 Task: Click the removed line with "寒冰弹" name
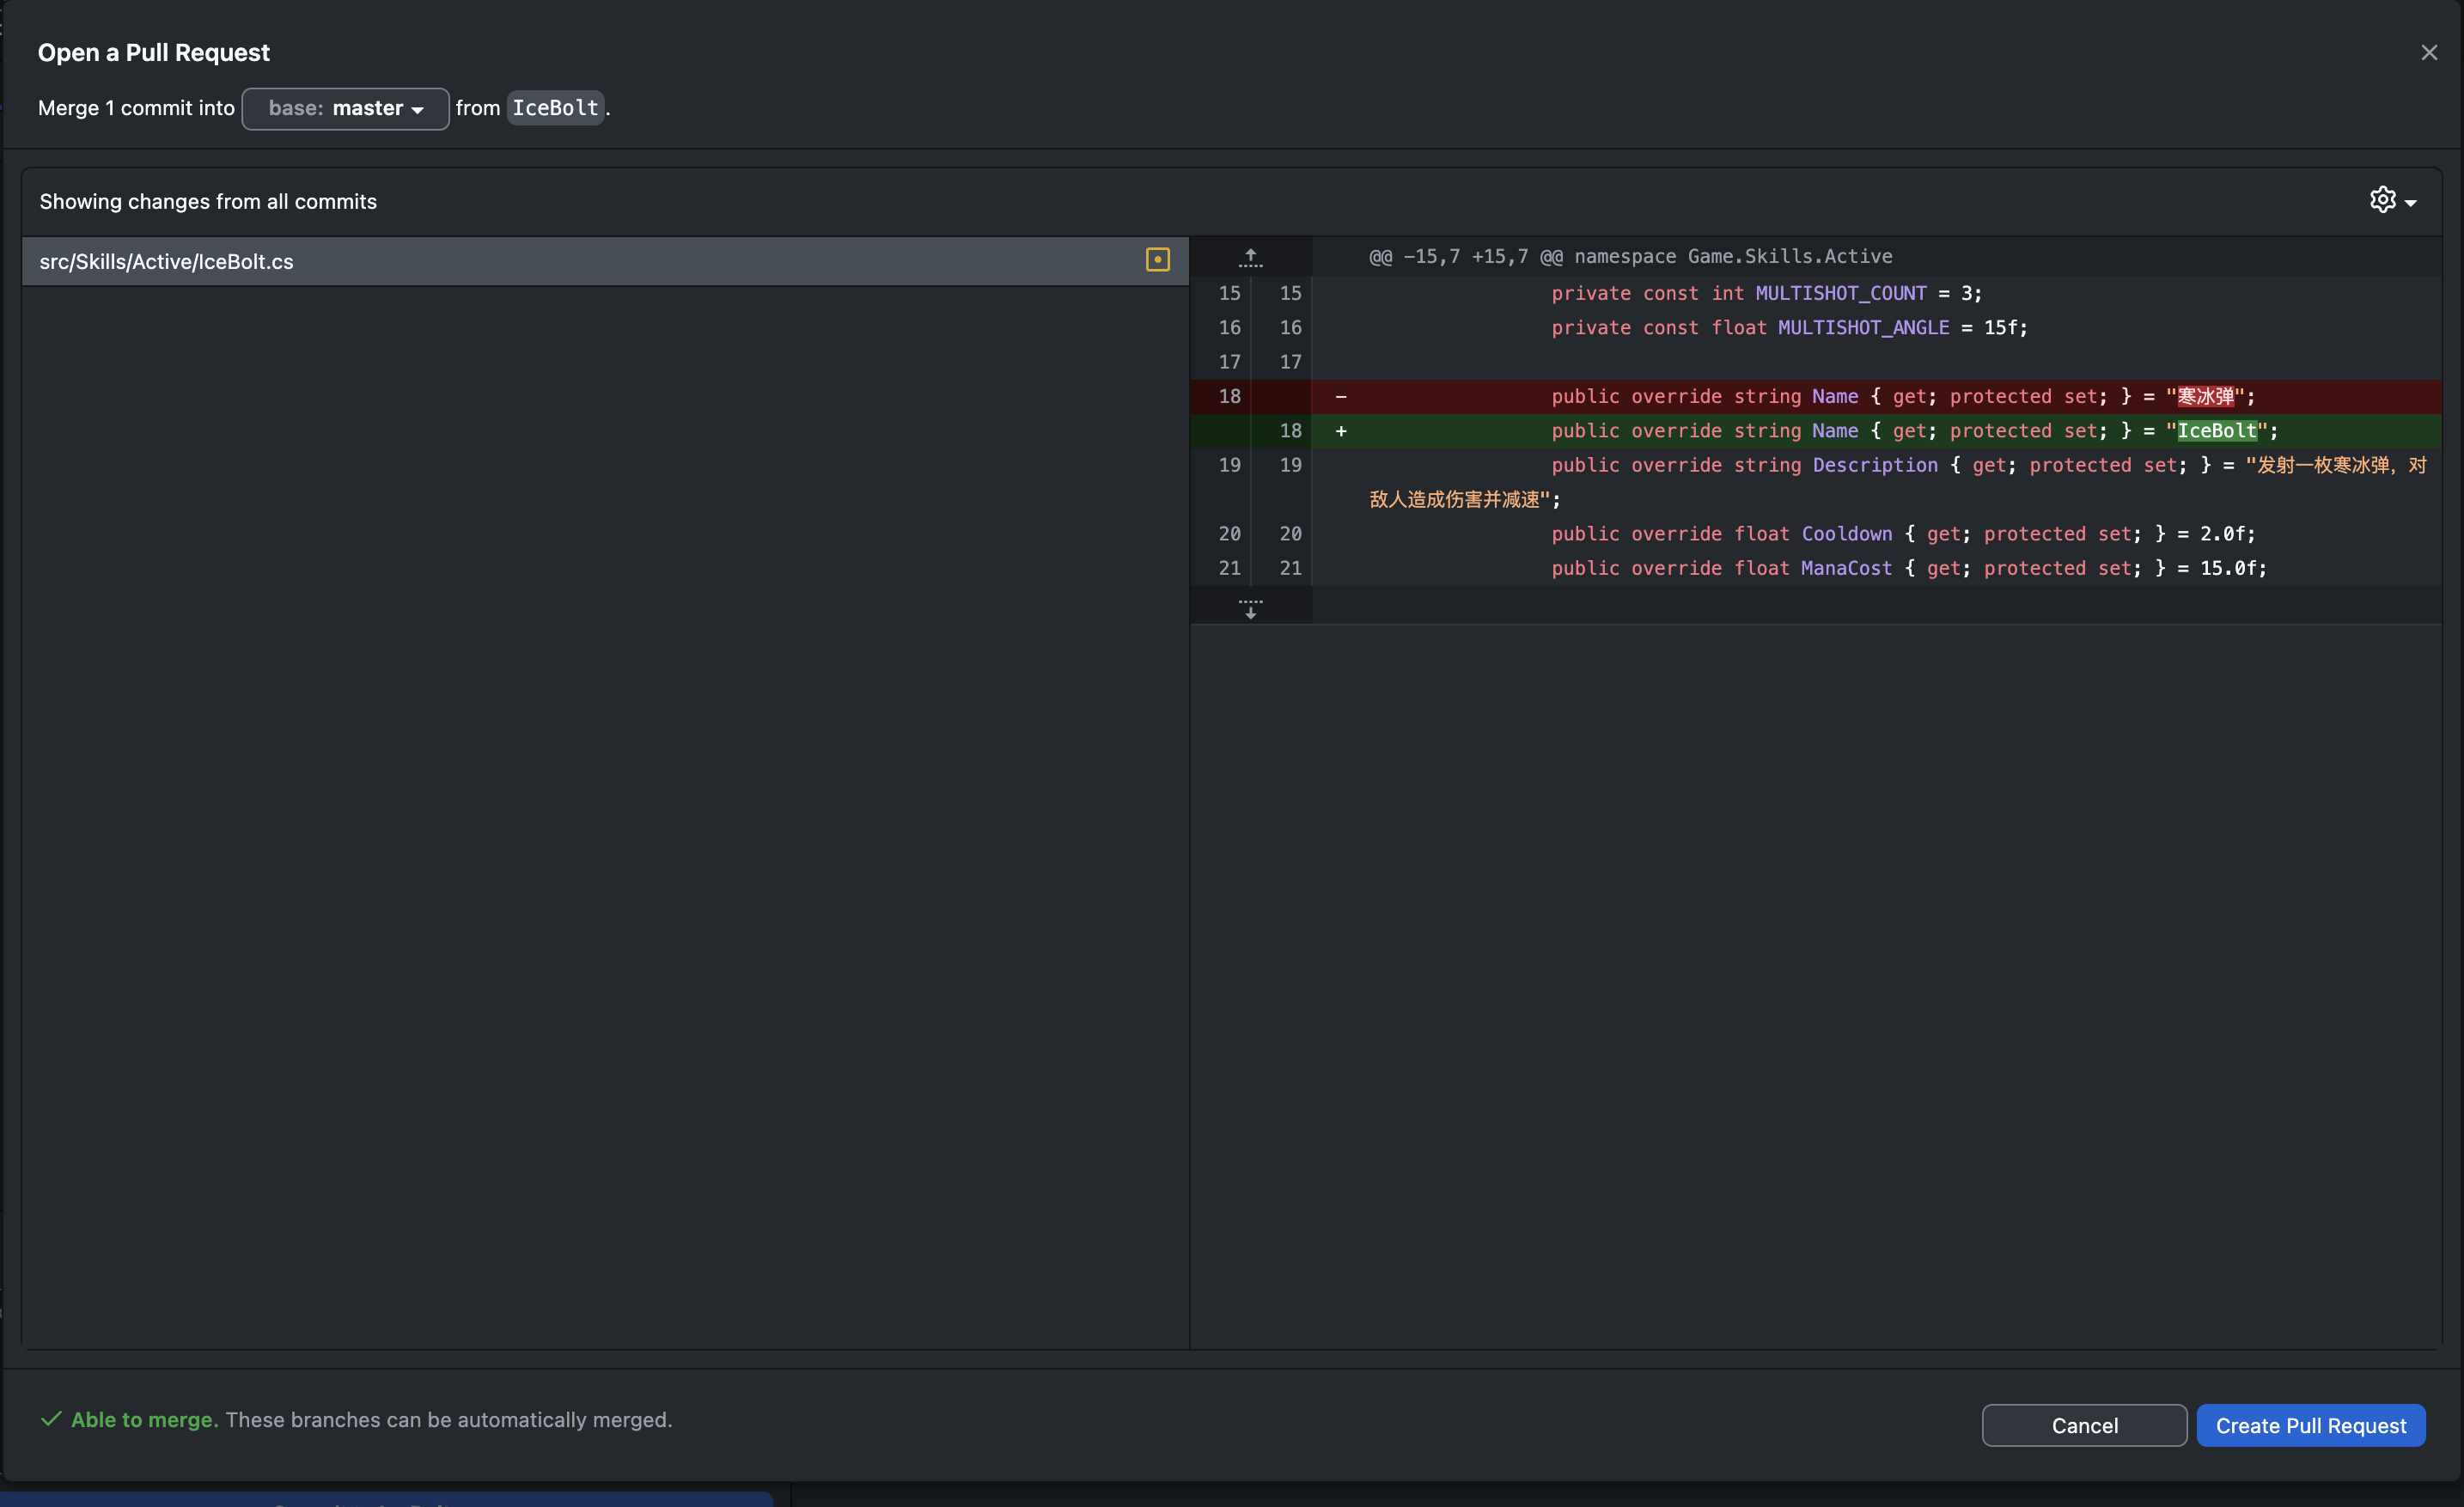point(1816,396)
